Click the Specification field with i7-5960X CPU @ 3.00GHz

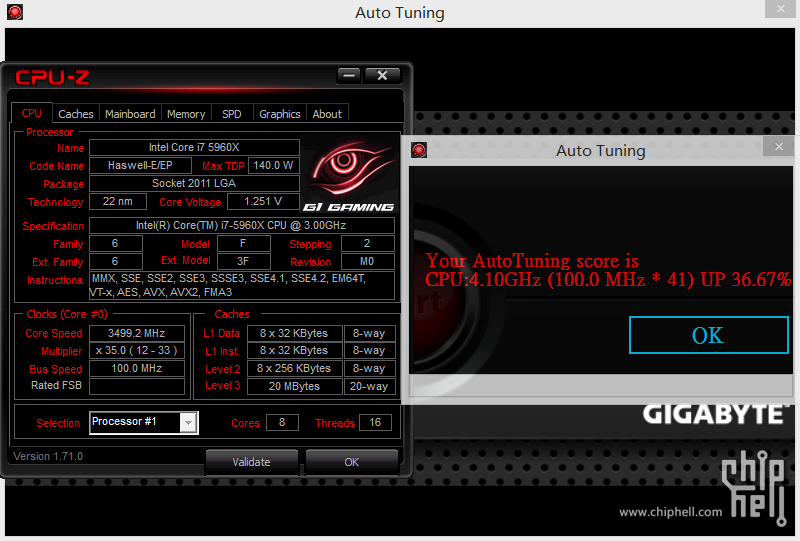(x=242, y=225)
